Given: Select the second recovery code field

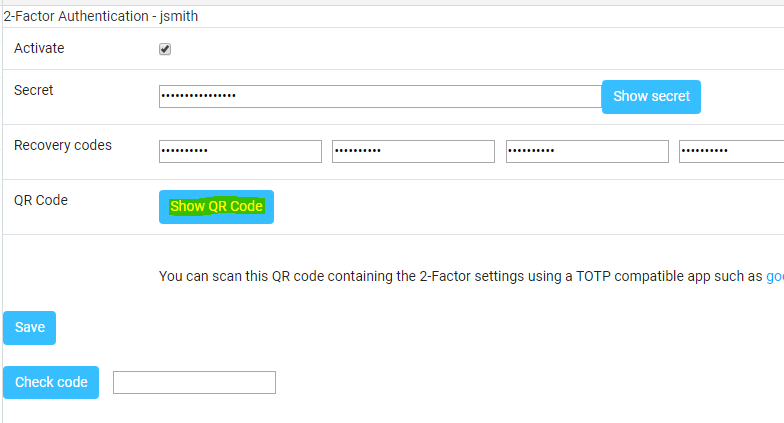Looking at the screenshot, I should tap(413, 151).
